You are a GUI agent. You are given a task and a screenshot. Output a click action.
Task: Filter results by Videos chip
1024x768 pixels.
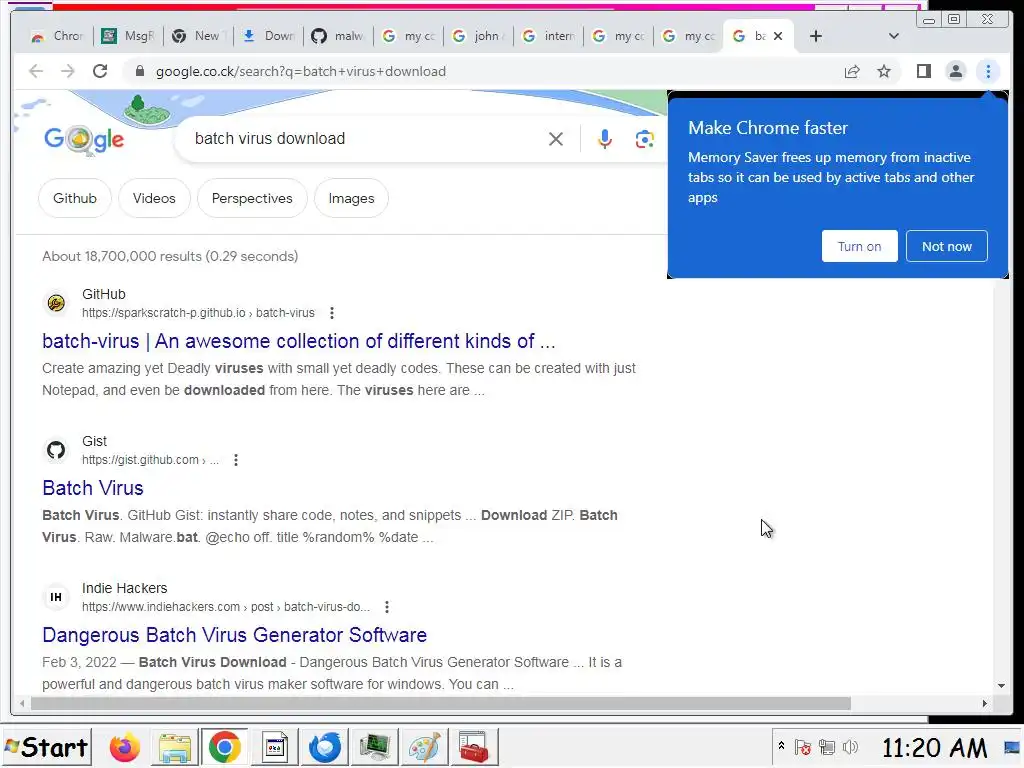point(154,198)
